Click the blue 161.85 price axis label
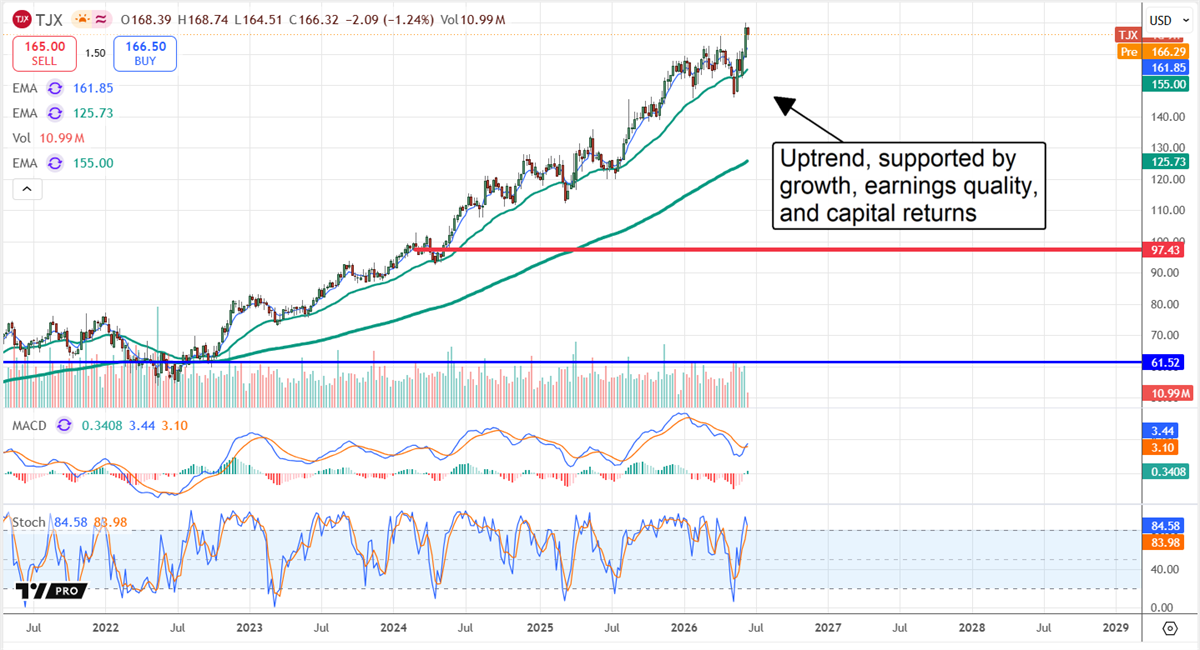 tap(1168, 67)
